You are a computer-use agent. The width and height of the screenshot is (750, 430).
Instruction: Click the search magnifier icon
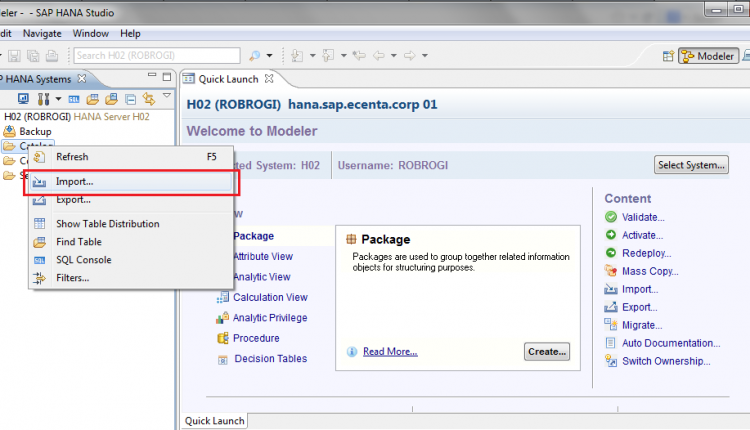coord(254,56)
